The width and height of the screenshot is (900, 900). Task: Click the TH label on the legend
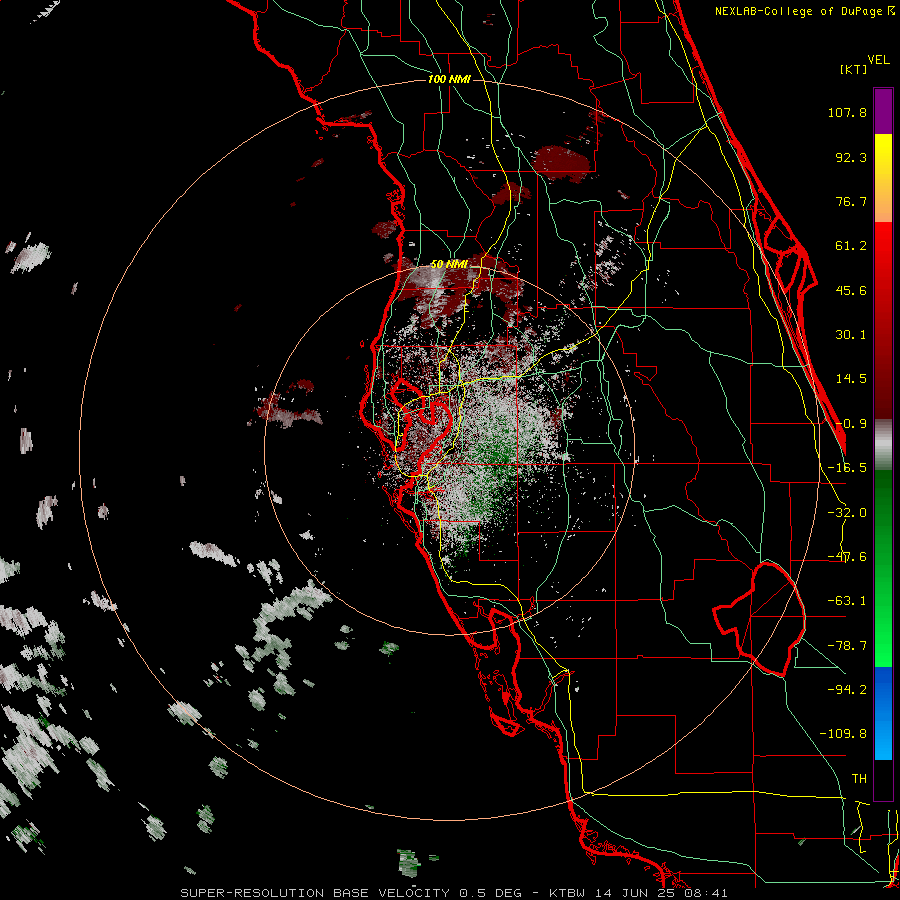click(x=859, y=778)
